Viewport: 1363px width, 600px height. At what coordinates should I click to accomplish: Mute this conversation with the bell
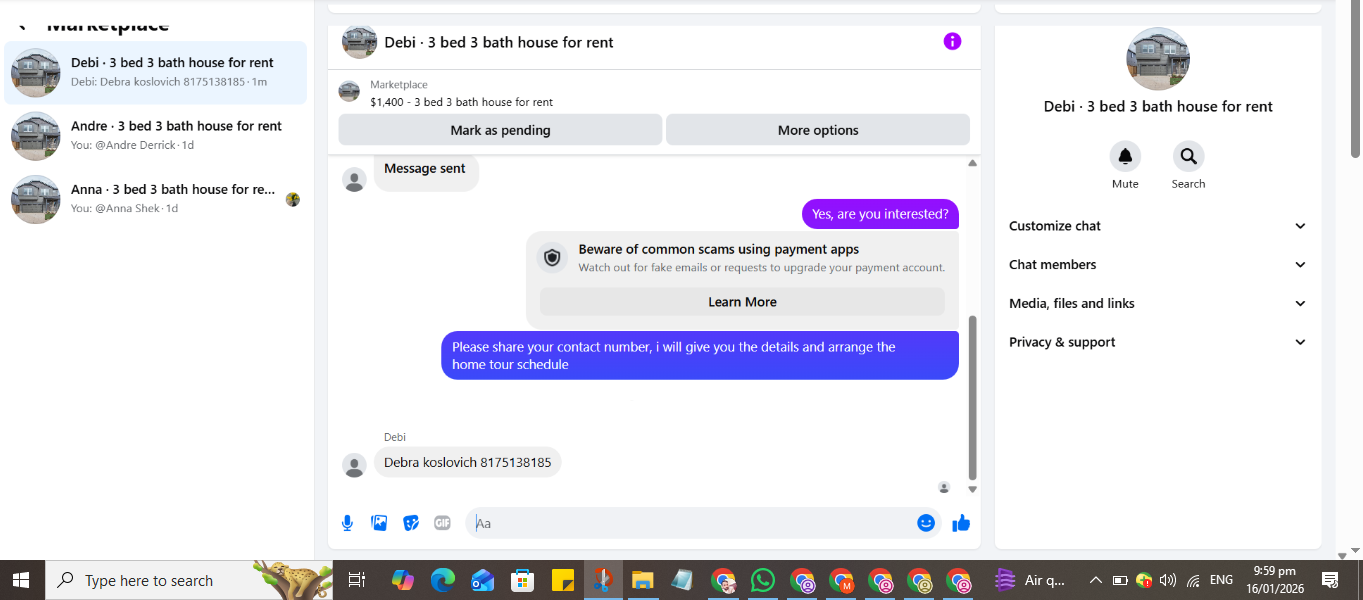(1125, 156)
